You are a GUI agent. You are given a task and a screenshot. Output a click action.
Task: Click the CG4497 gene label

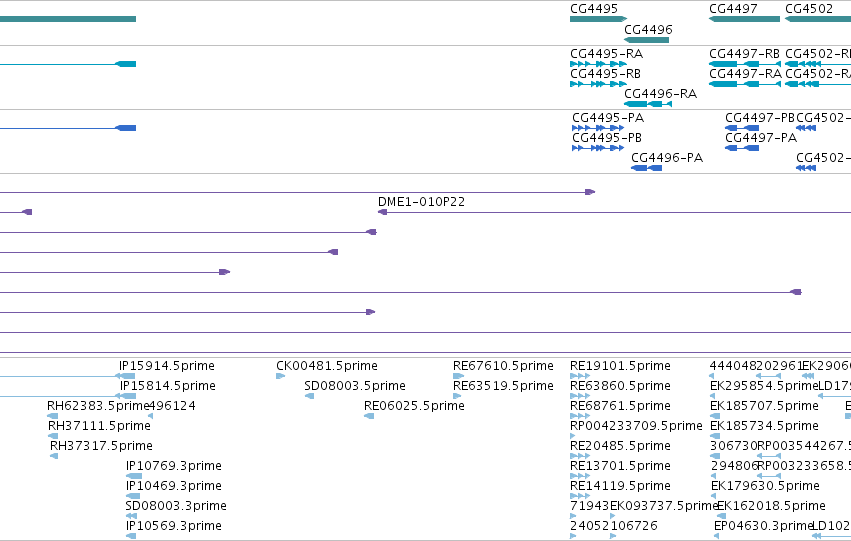(x=733, y=9)
